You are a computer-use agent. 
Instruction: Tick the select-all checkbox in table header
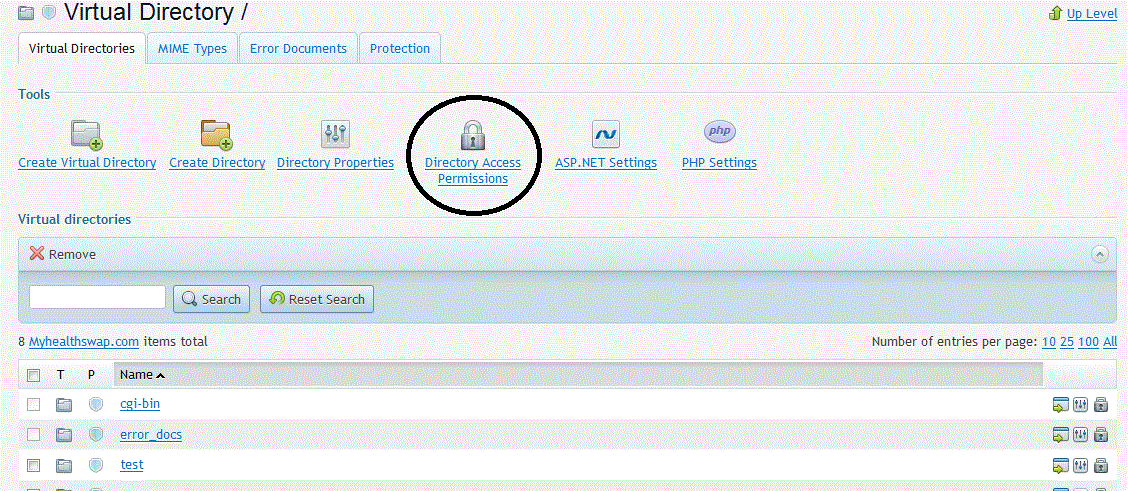(34, 375)
